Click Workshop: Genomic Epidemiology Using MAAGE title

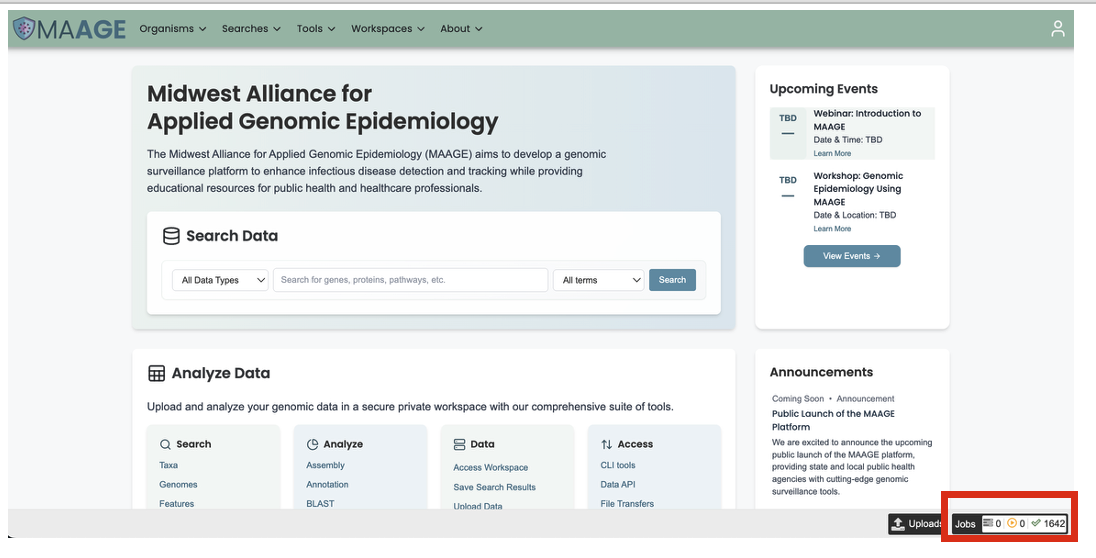(858, 189)
